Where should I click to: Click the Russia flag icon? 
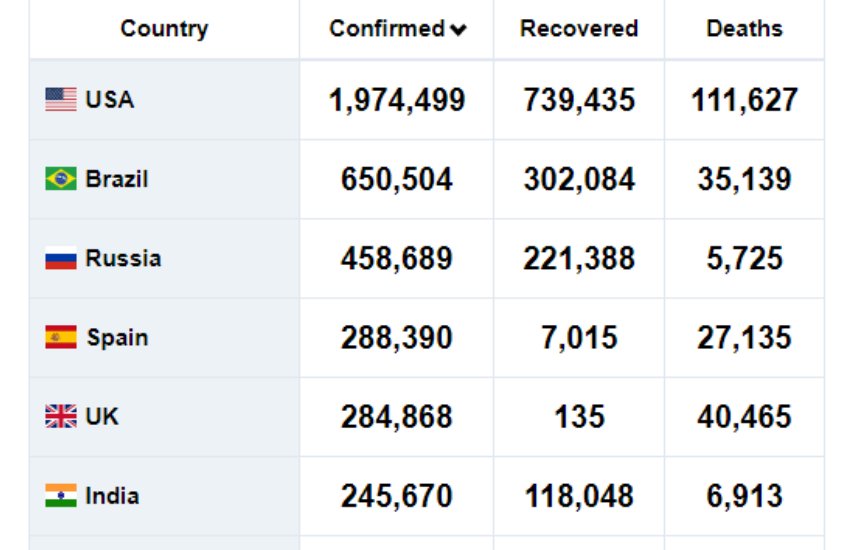61,258
